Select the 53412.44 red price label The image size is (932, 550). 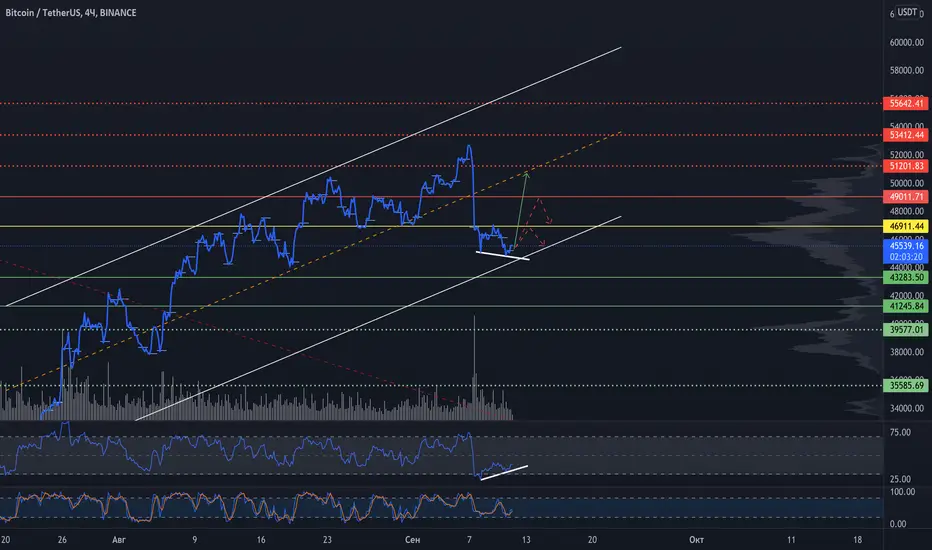pyautogui.click(x=906, y=135)
